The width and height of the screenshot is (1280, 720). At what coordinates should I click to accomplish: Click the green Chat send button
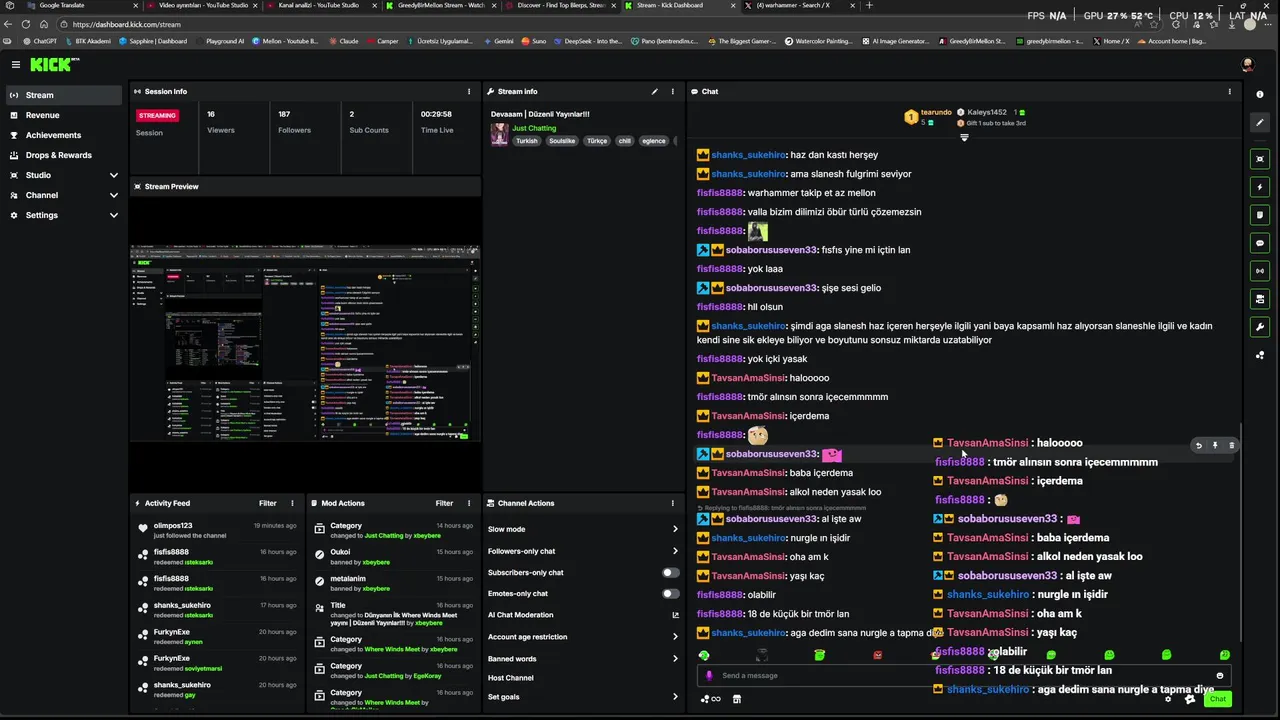coord(1217,699)
